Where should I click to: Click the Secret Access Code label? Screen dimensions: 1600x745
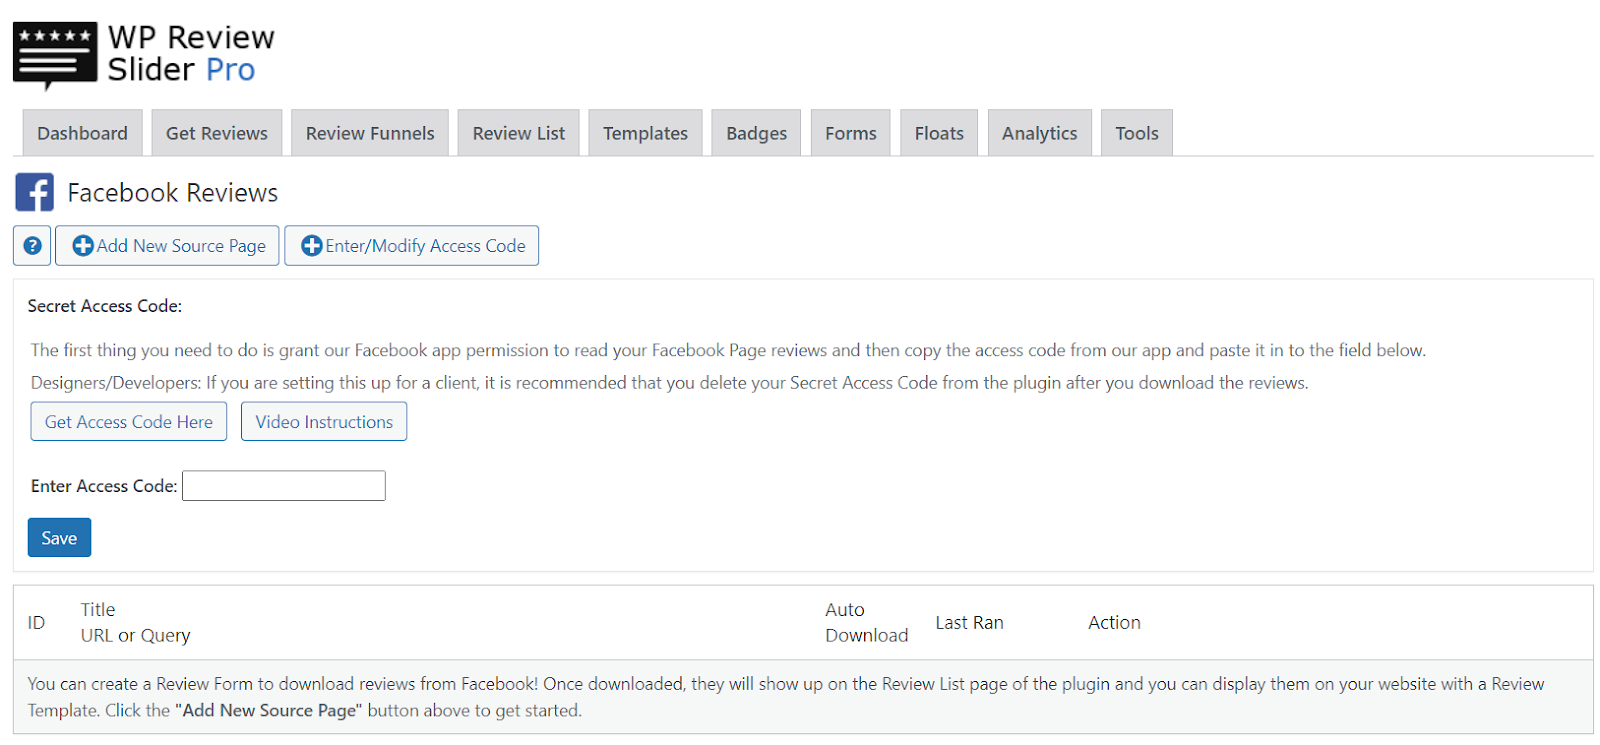pos(105,306)
